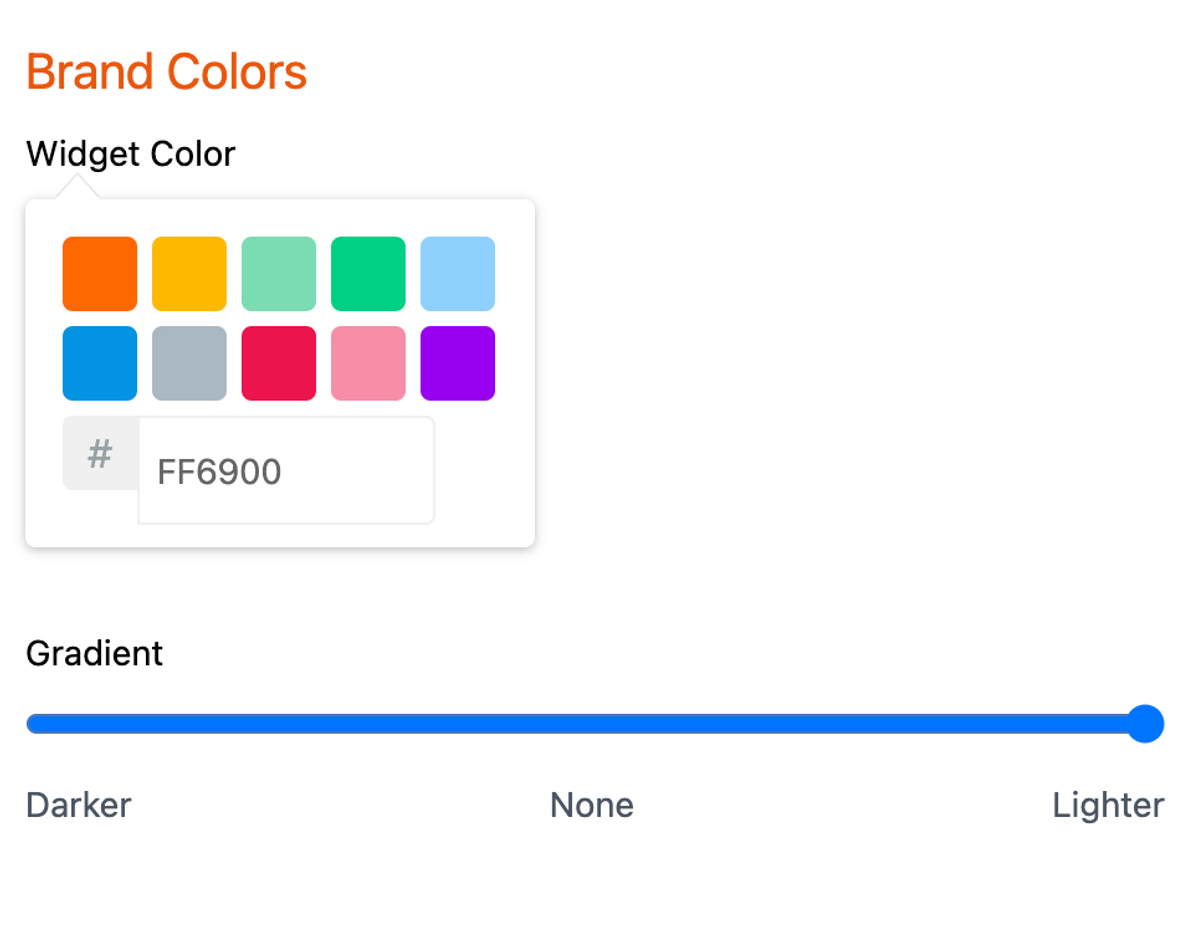This screenshot has width=1200, height=942.
Task: Pick the amber yellow color swatch
Action: tap(189, 274)
